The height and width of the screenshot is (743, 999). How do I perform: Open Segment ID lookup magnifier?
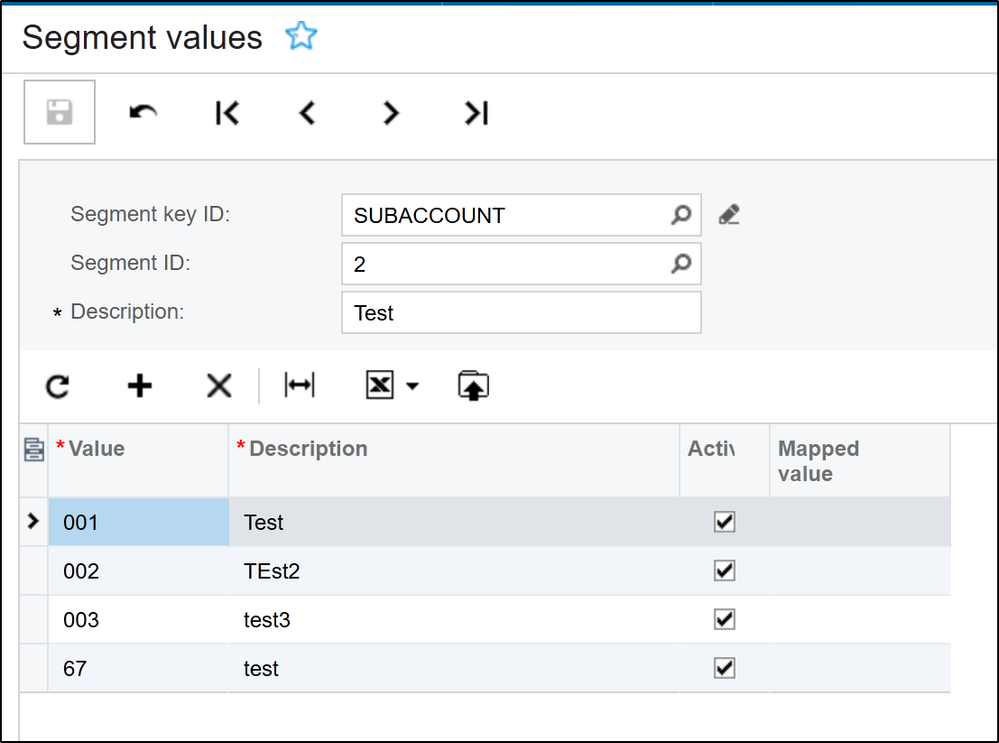click(x=681, y=263)
